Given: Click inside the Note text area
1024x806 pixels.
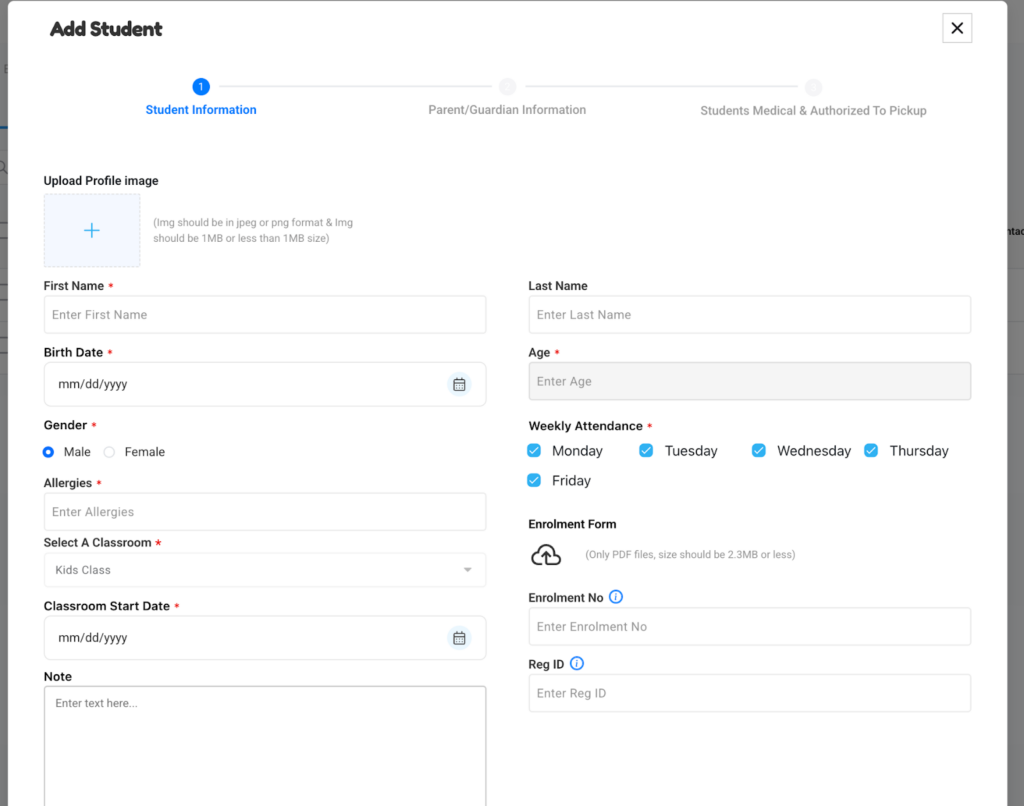Looking at the screenshot, I should point(264,746).
